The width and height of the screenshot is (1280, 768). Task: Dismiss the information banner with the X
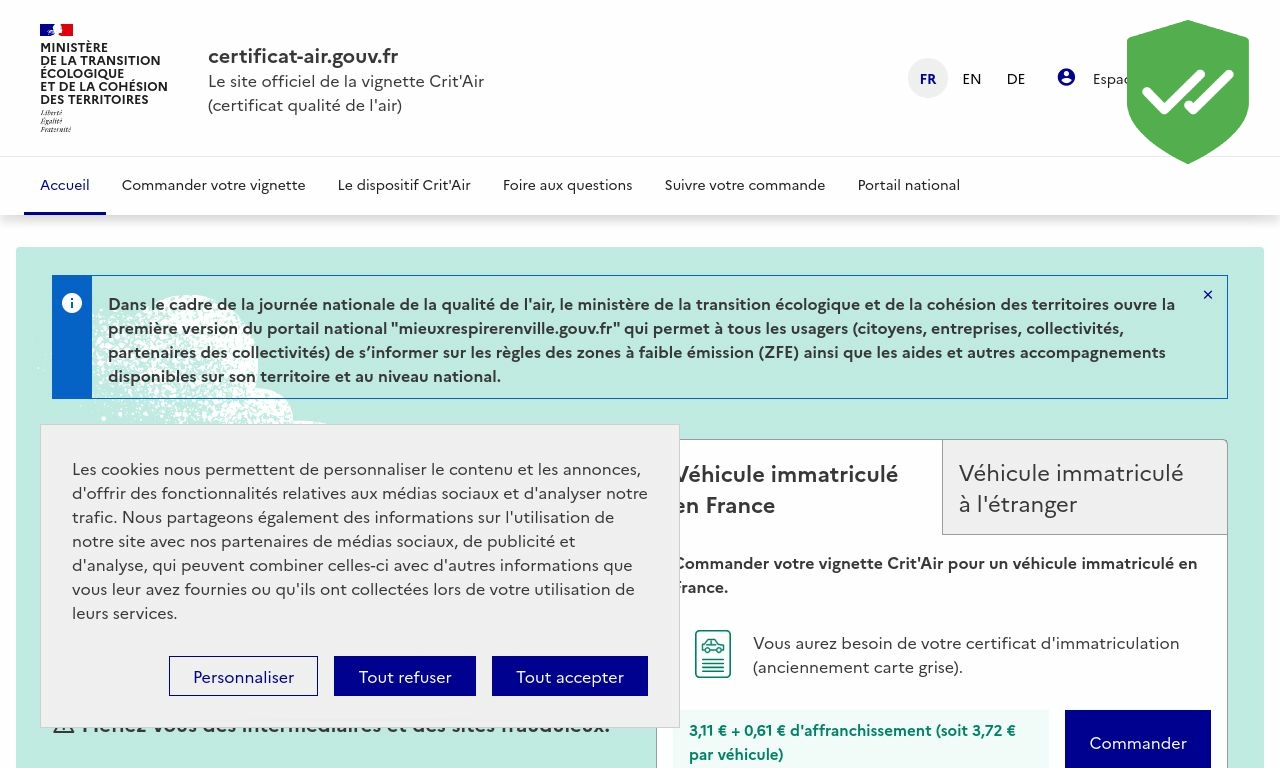[x=1208, y=295]
